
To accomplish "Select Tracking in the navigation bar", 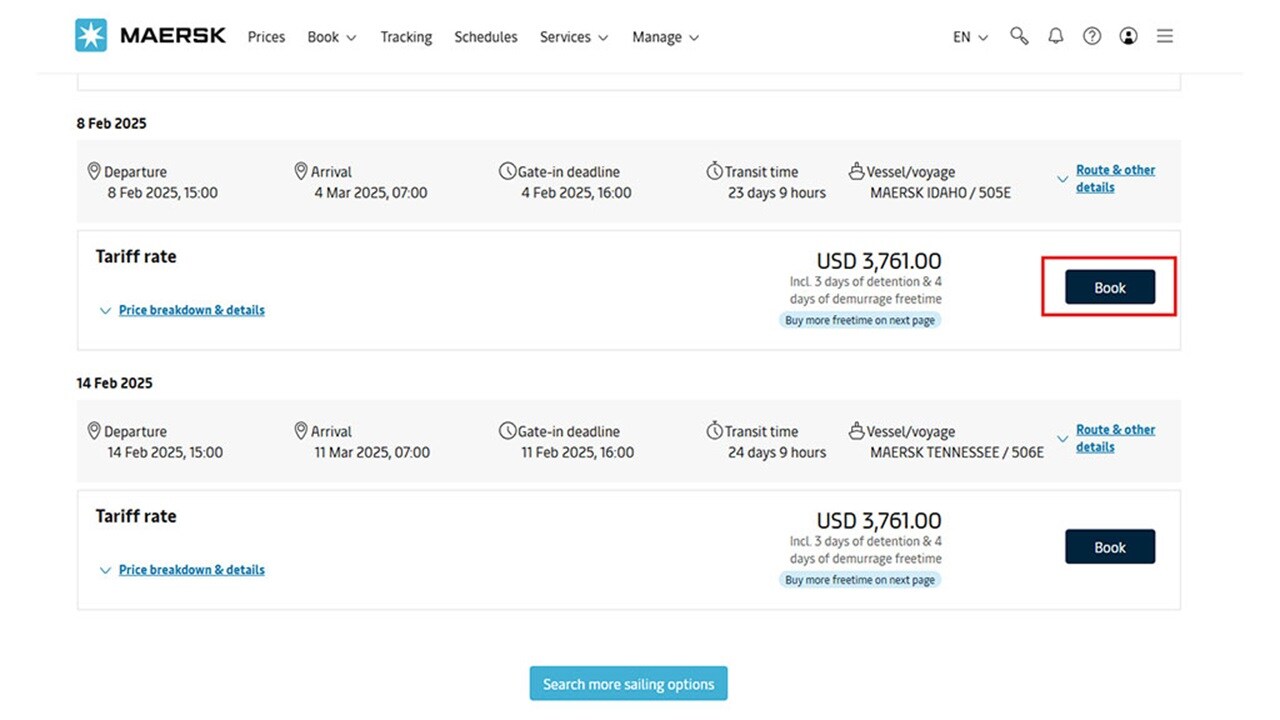I will pyautogui.click(x=406, y=37).
